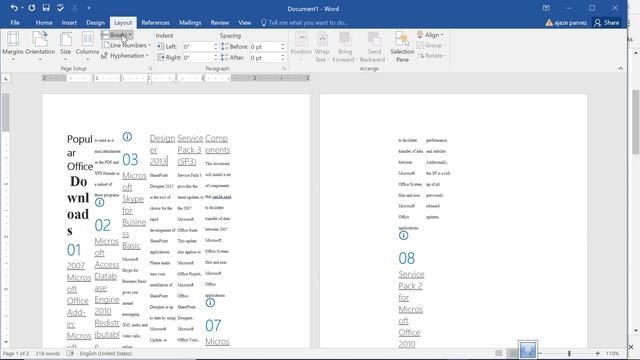Click Service Pack 2 for Microsoft Office 2010 link
Screen dimensions: 640x360
(411, 309)
